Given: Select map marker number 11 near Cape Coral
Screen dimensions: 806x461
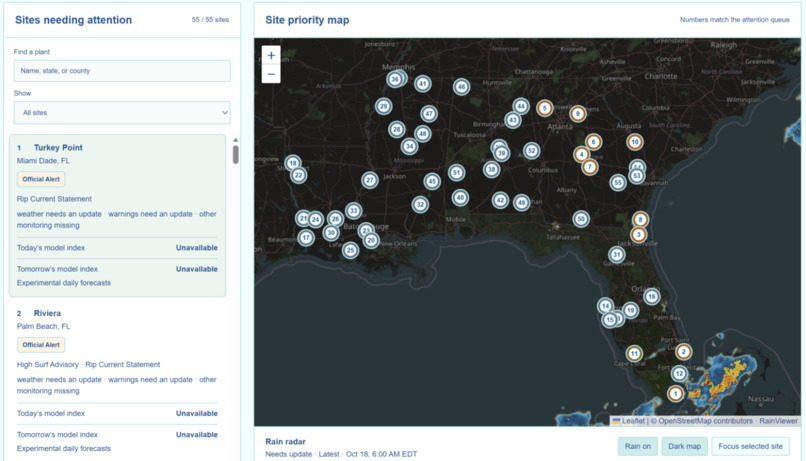Looking at the screenshot, I should (634, 354).
